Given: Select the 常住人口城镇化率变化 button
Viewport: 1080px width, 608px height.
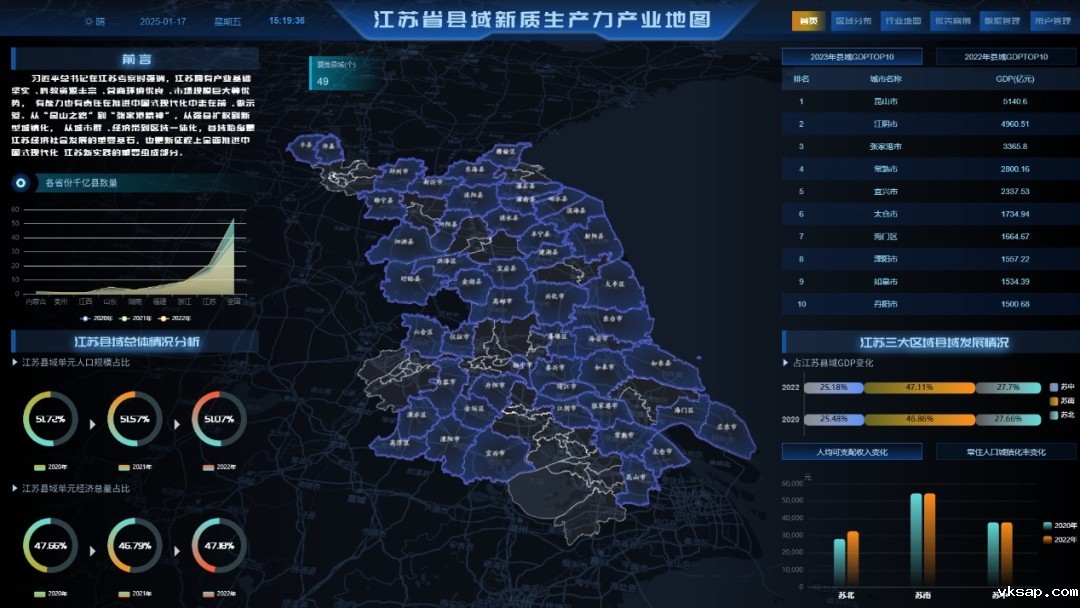Looking at the screenshot, I should [1006, 452].
